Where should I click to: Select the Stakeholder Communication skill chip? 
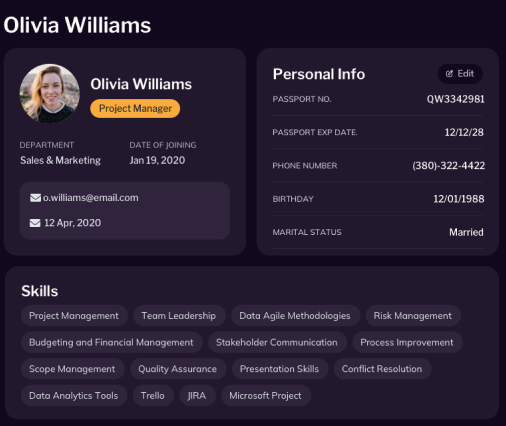[x=277, y=342]
